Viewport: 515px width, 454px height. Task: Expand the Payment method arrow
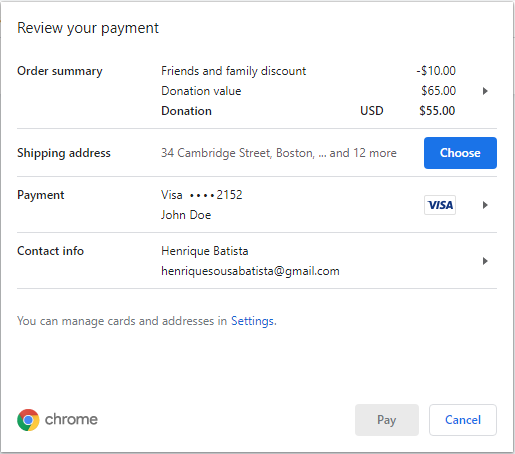(x=485, y=205)
